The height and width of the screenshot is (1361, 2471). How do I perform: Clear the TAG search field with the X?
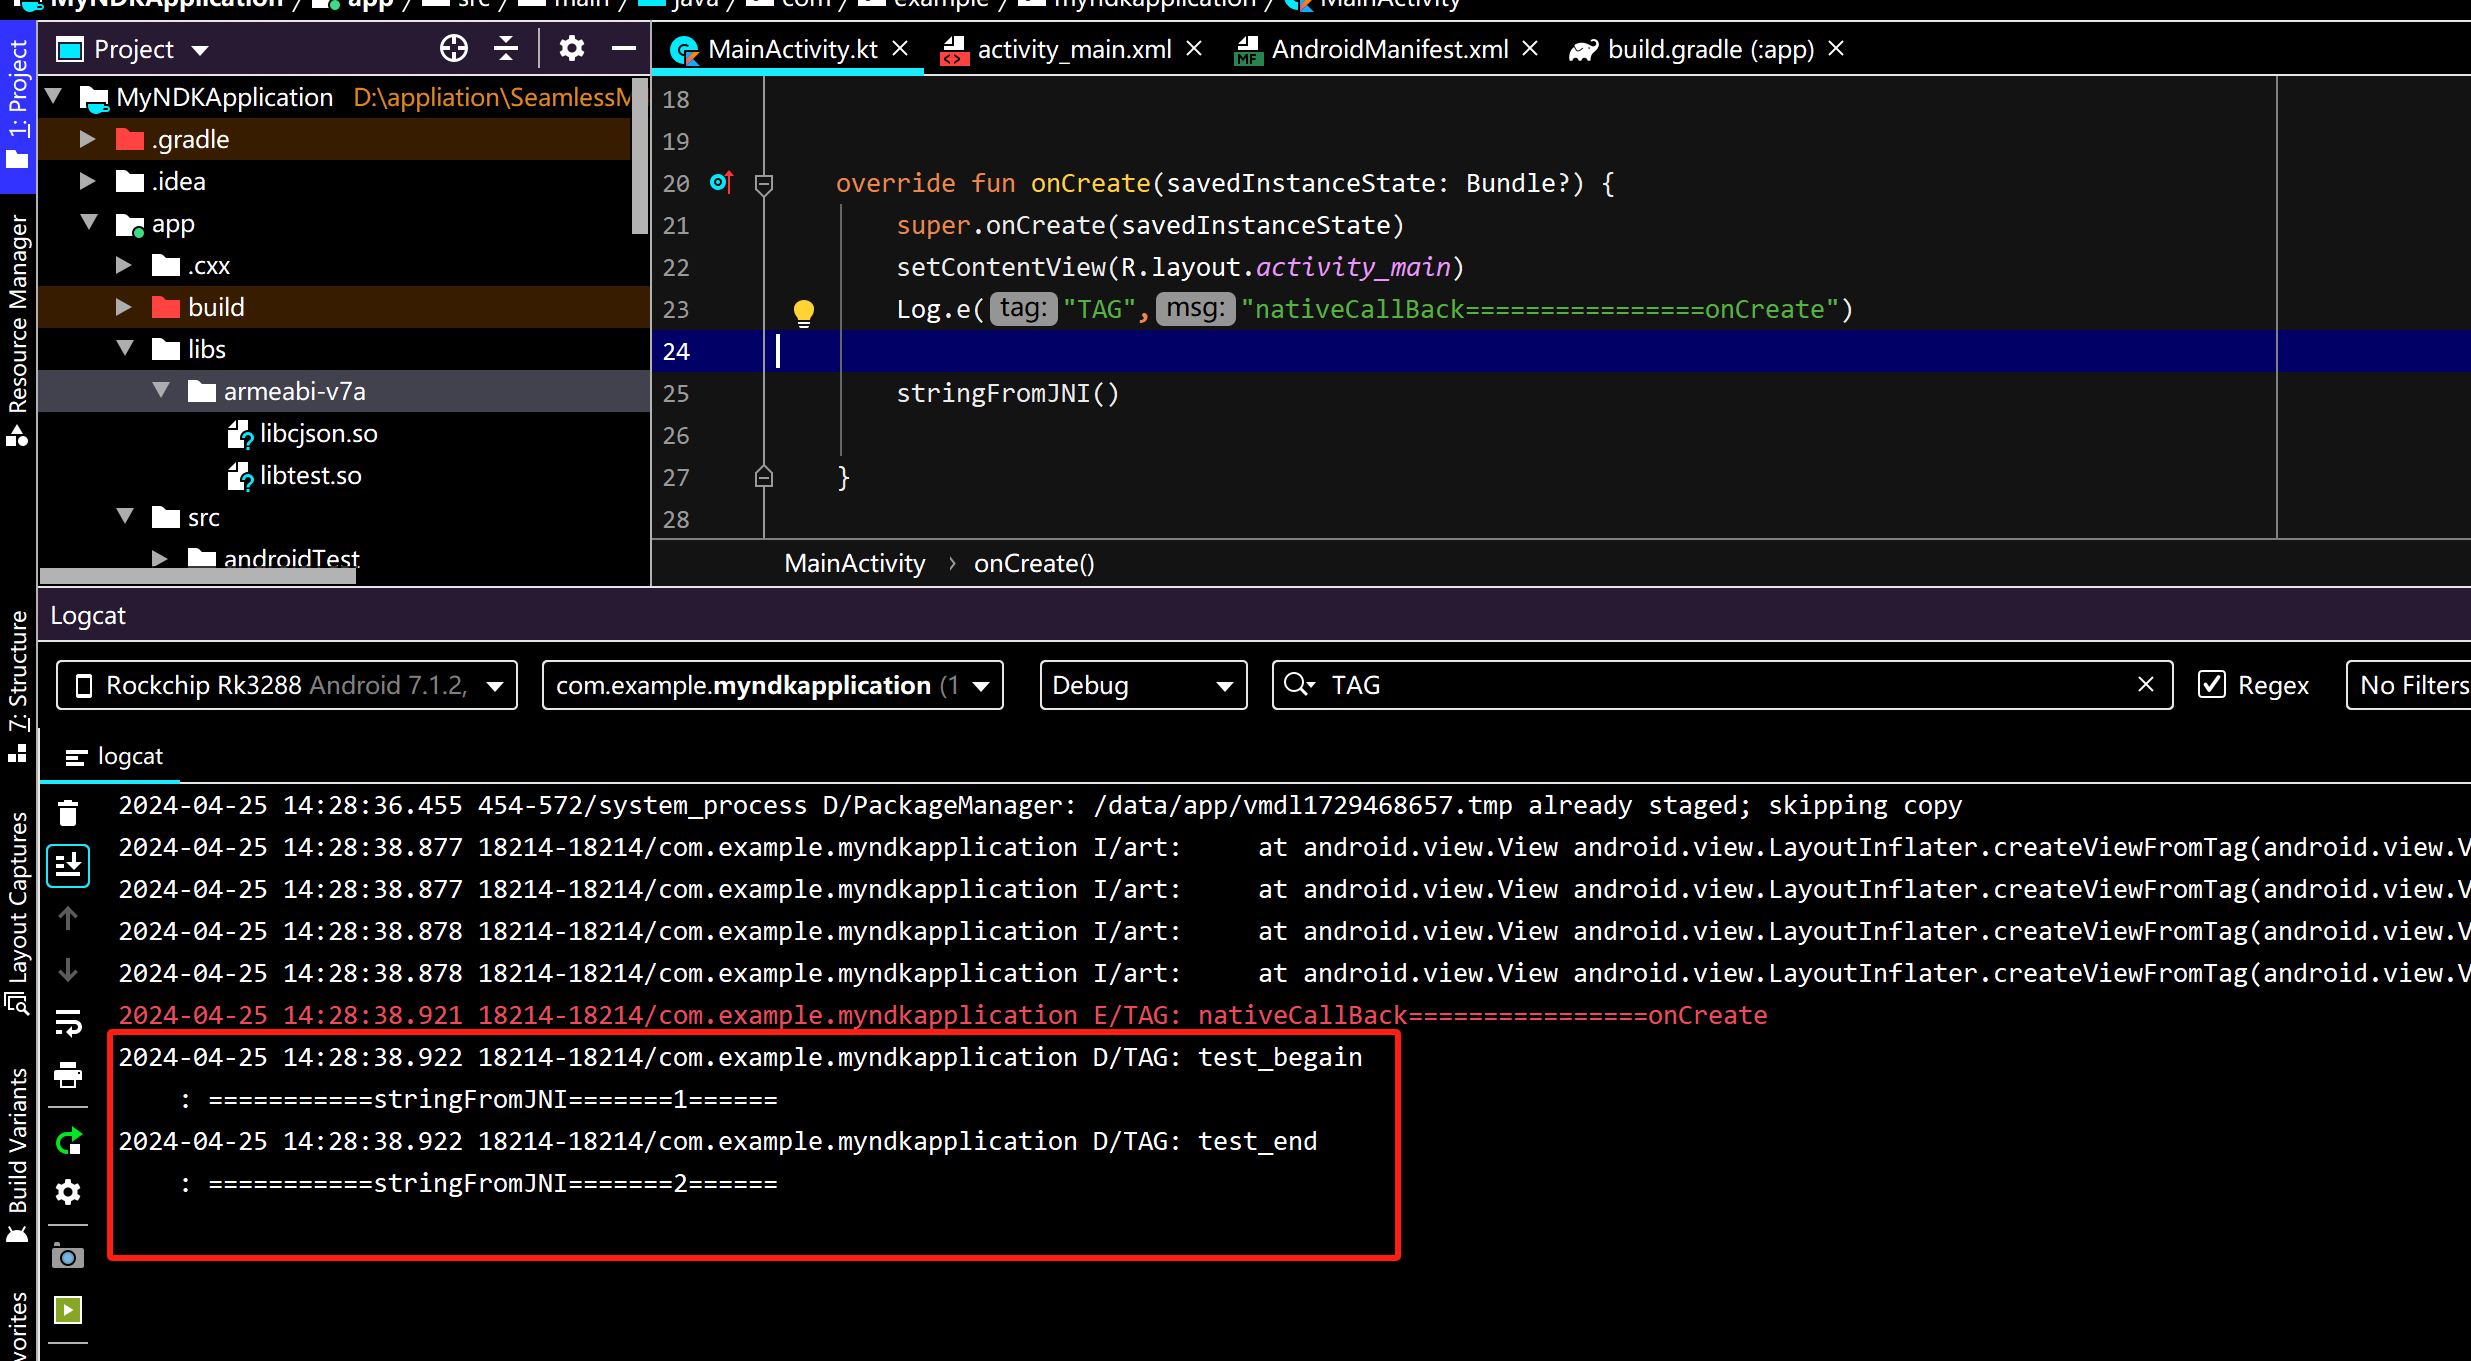(x=2146, y=684)
